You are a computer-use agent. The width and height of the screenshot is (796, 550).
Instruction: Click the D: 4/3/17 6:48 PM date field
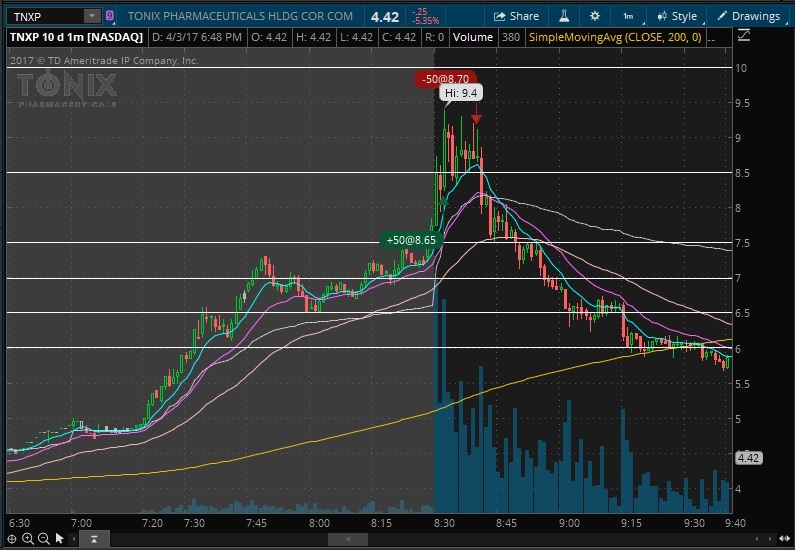pyautogui.click(x=196, y=37)
